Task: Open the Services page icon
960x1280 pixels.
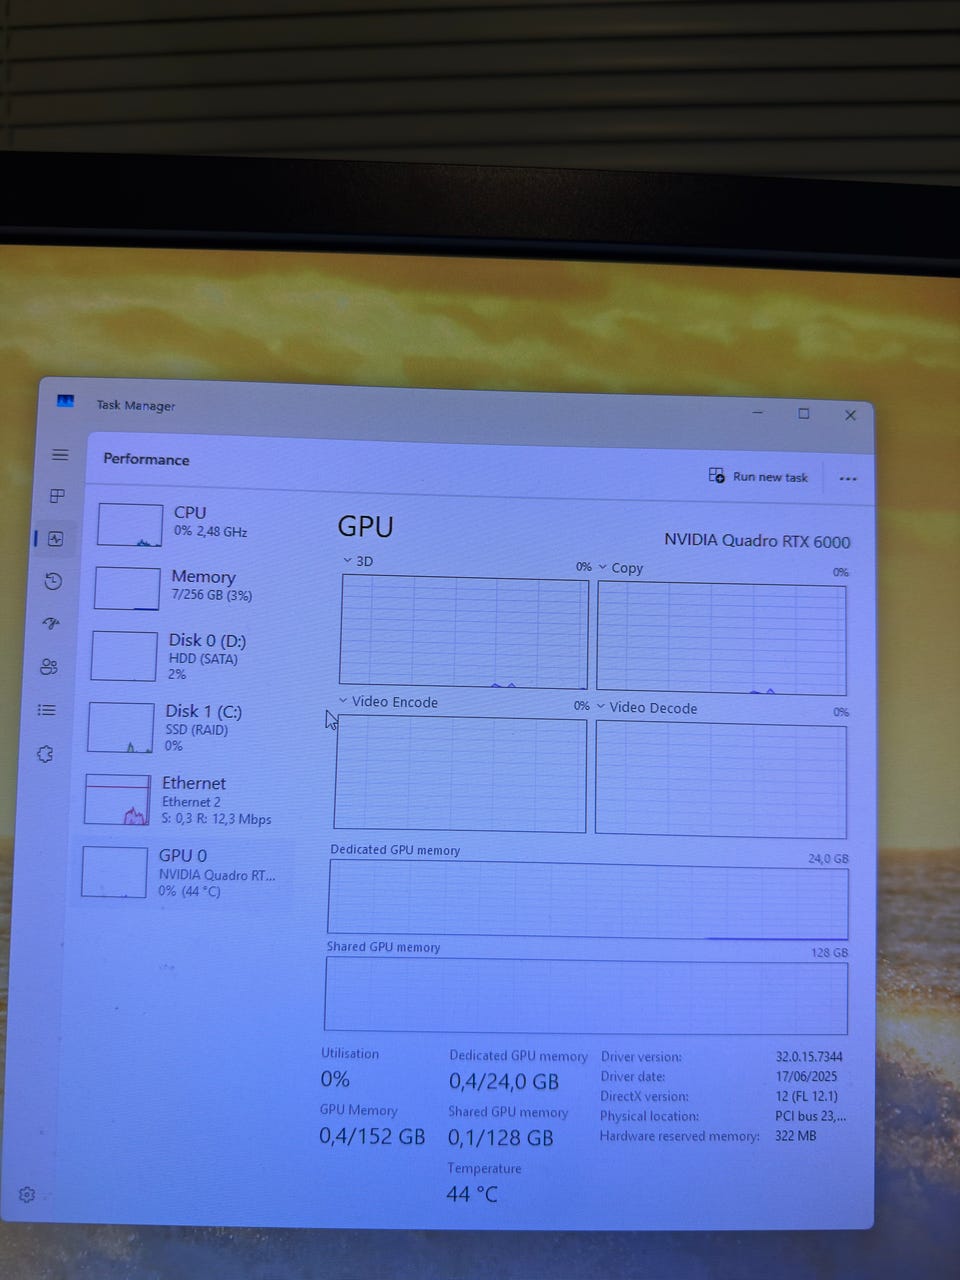Action: coord(45,754)
